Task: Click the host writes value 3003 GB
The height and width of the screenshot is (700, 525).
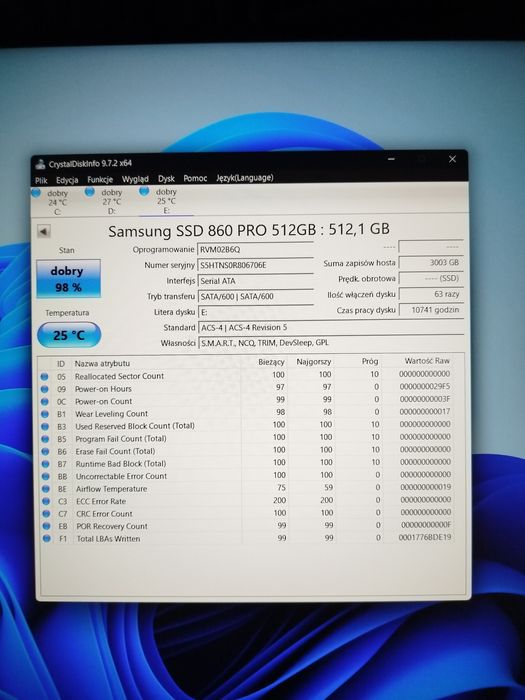Action: [x=430, y=262]
